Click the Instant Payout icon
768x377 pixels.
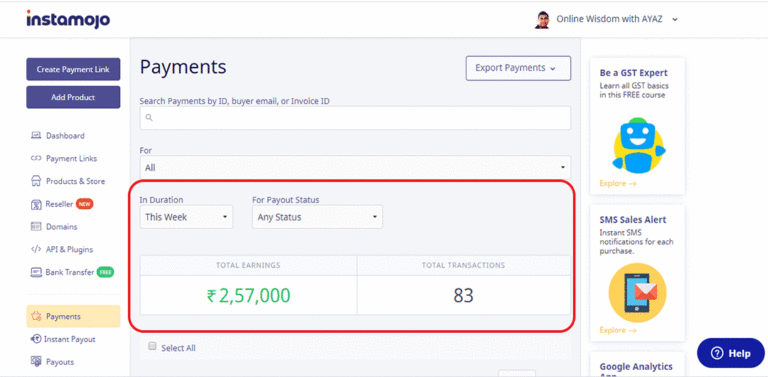[x=36, y=339]
